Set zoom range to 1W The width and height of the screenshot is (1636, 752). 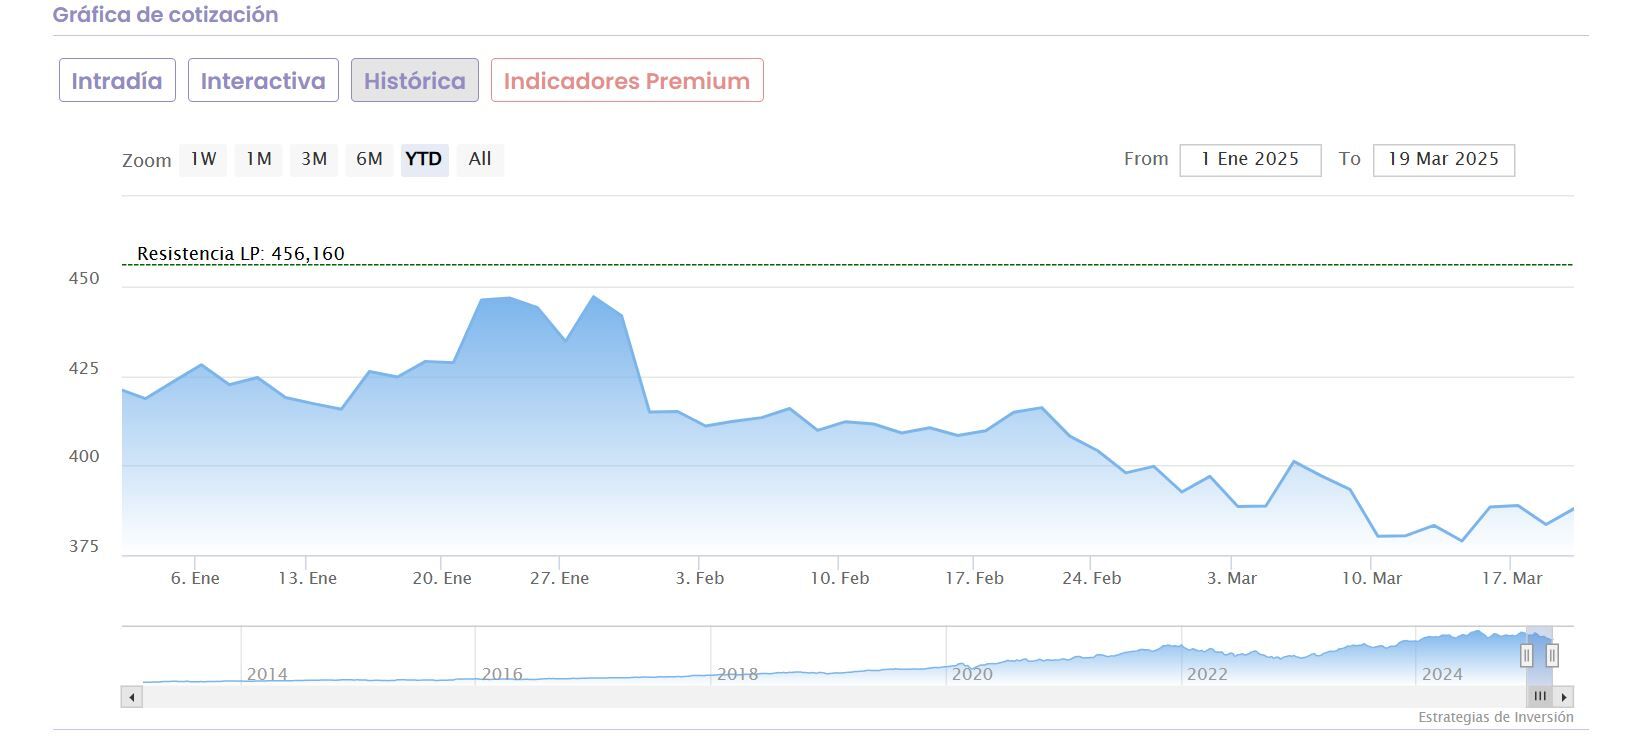(x=203, y=159)
